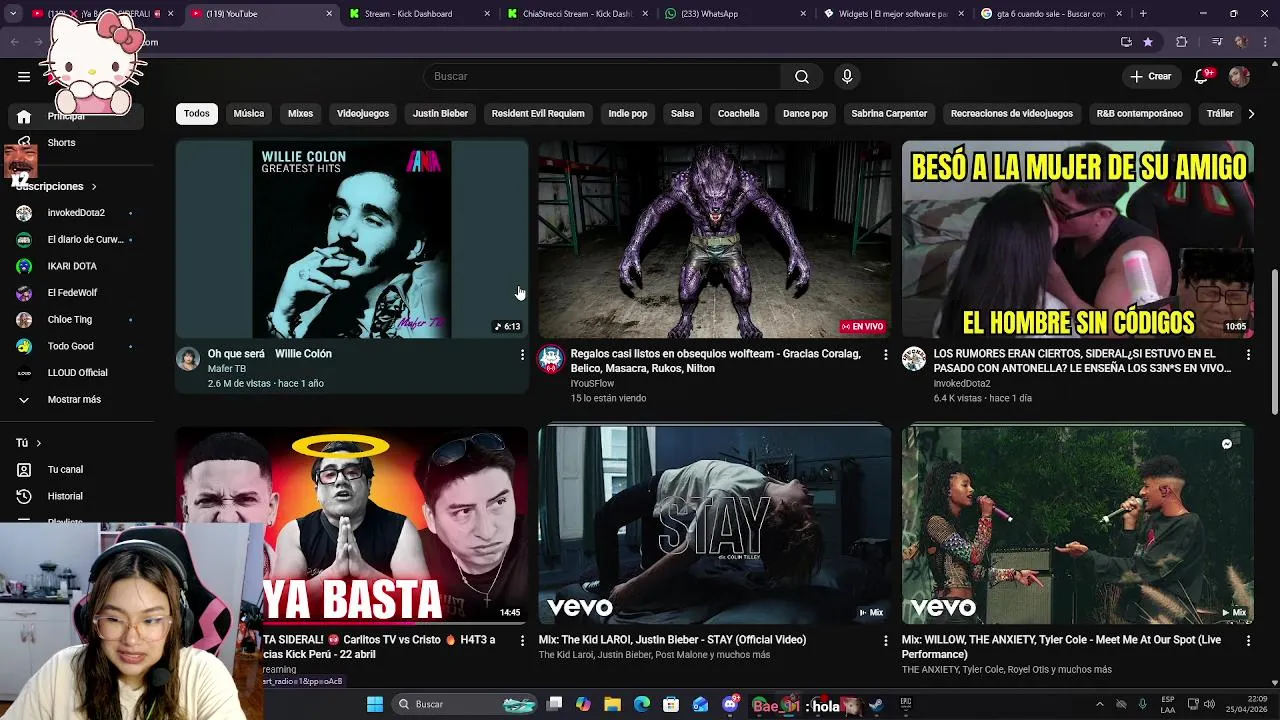Select the Videojuegos filter chip
This screenshot has width=1280, height=720.
363,113
